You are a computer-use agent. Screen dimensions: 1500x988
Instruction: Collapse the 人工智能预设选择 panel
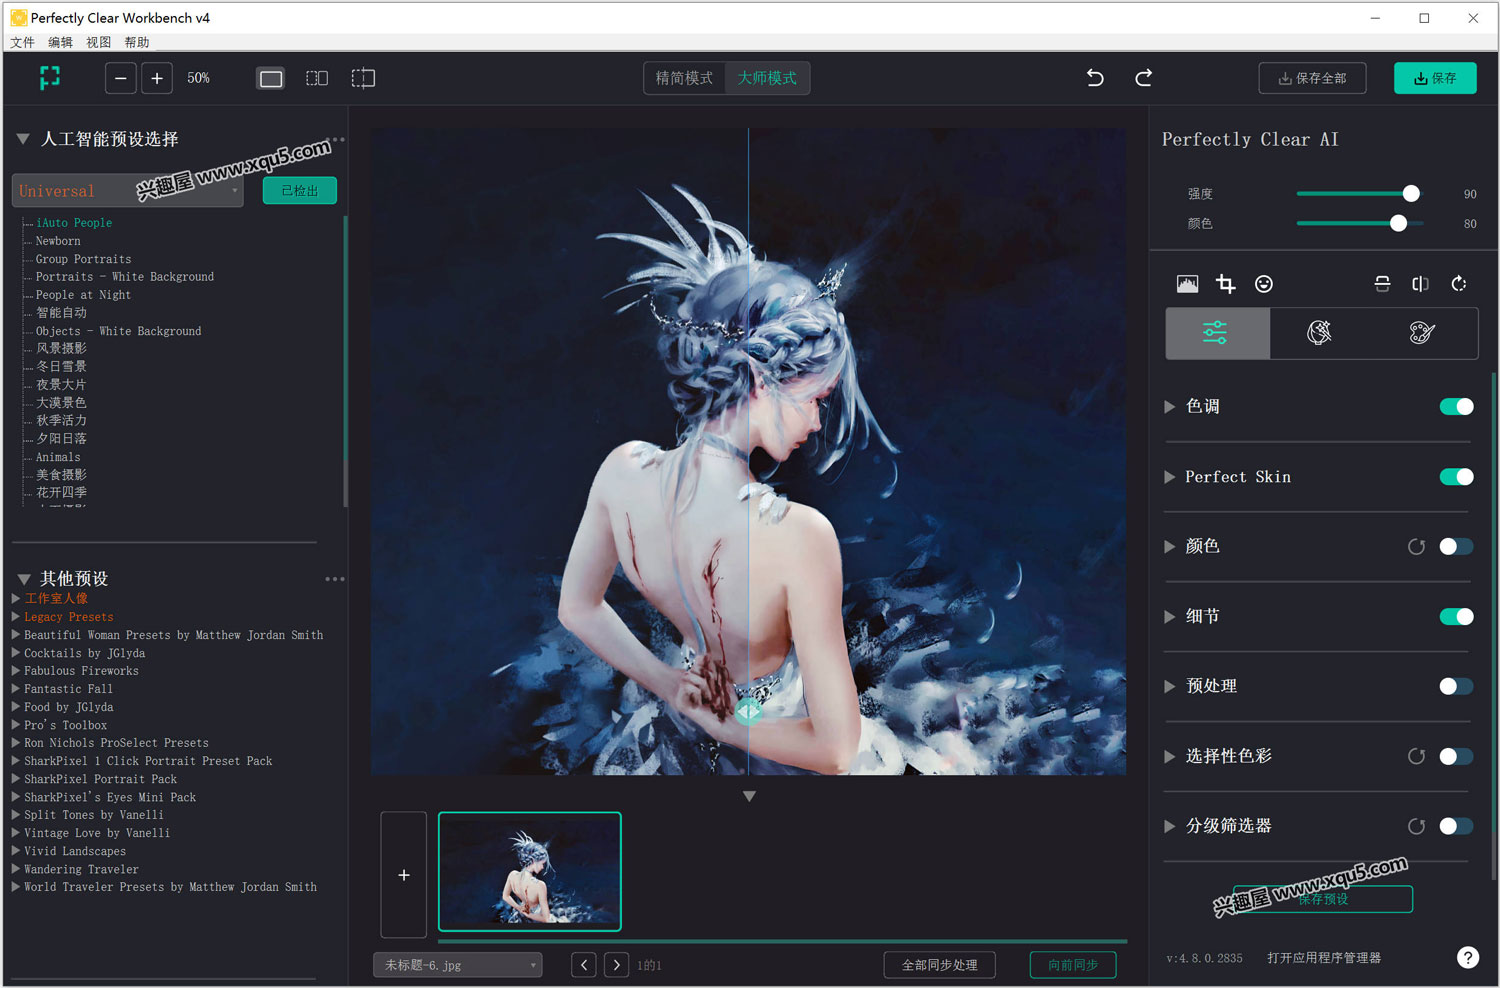(23, 139)
